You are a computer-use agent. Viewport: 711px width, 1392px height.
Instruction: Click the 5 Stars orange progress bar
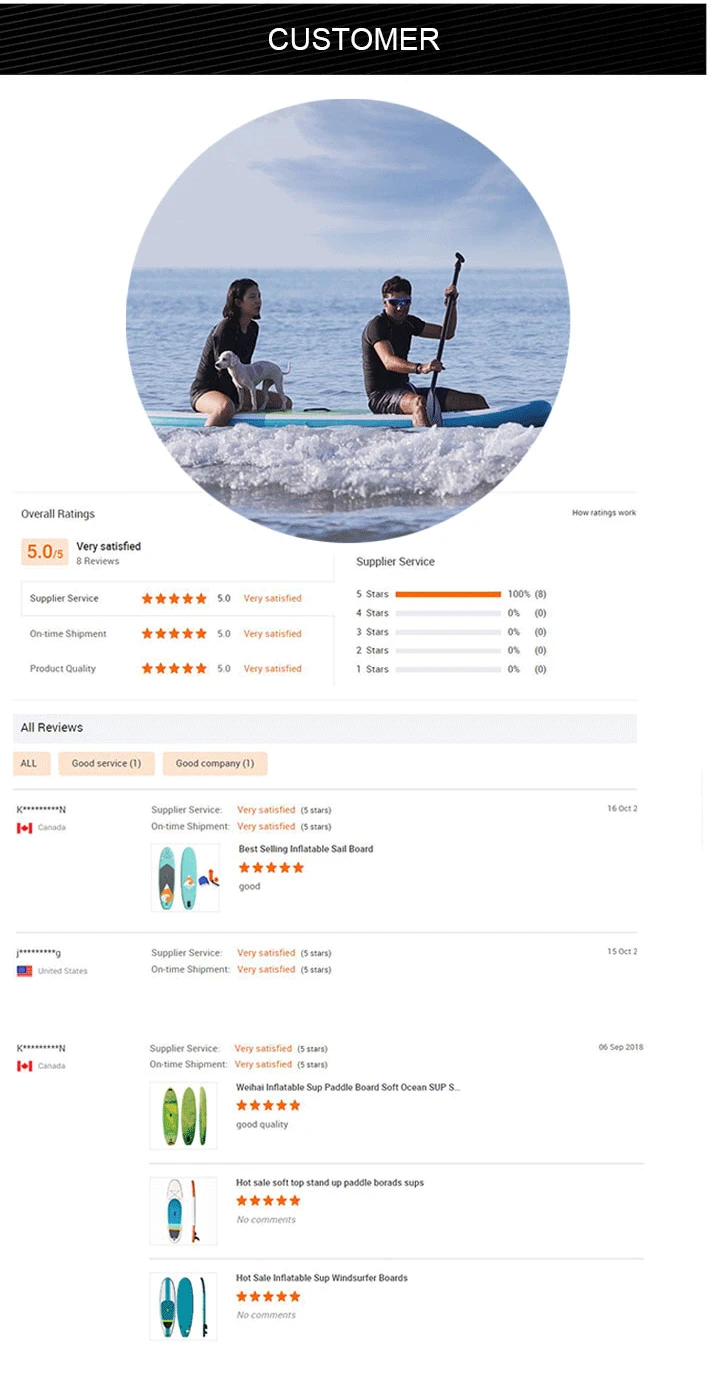[448, 594]
